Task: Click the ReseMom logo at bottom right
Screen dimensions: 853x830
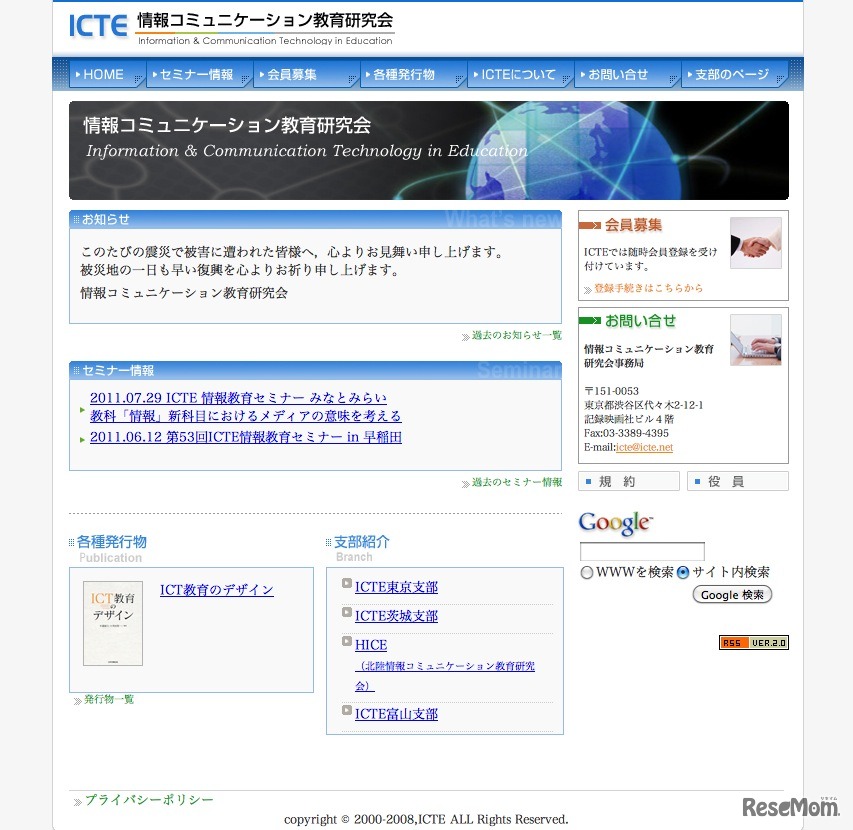Action: [x=791, y=809]
